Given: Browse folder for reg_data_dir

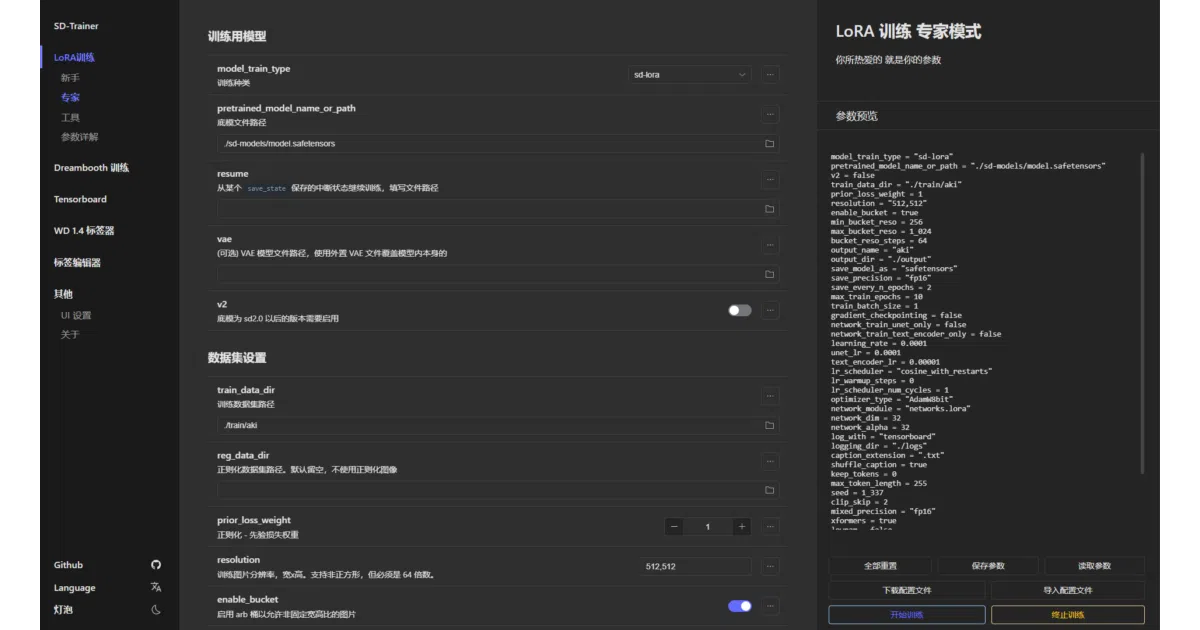Looking at the screenshot, I should (770, 490).
